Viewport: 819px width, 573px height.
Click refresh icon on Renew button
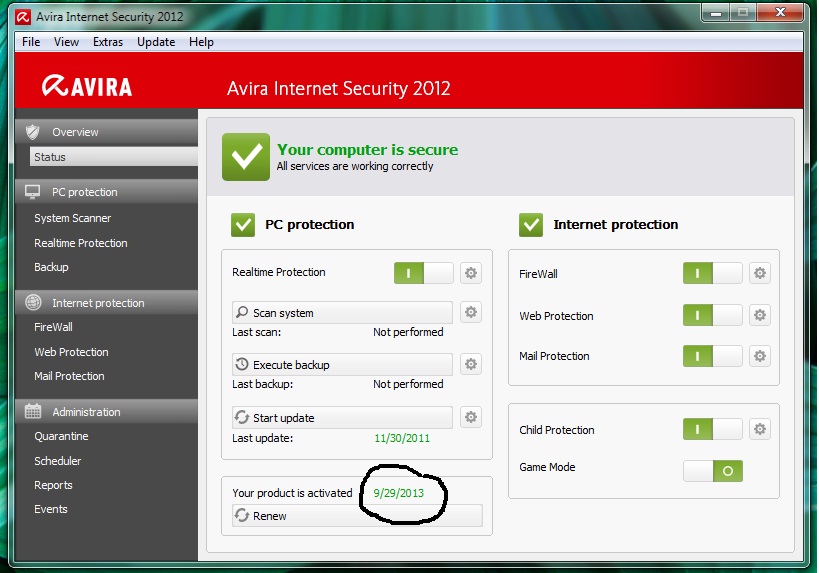[x=242, y=515]
